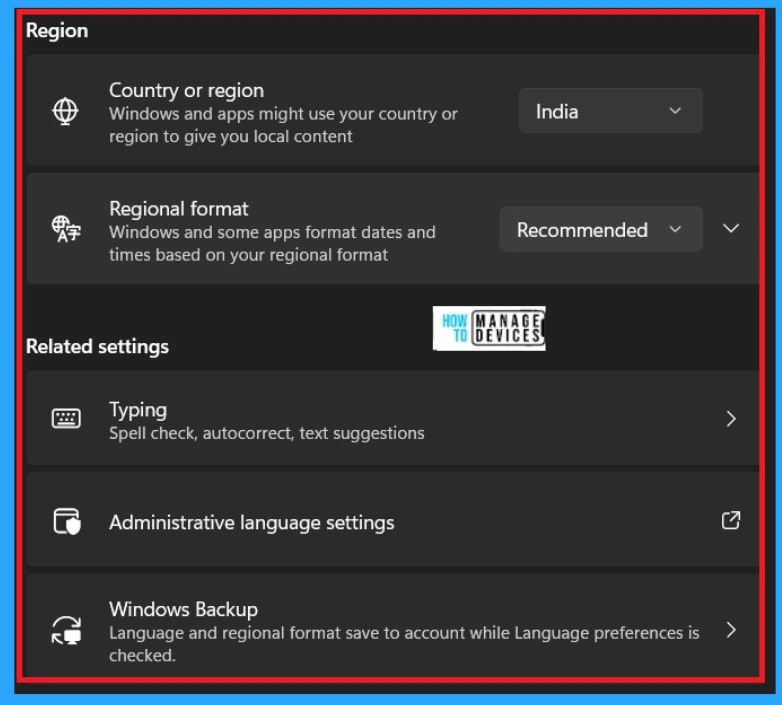This screenshot has height=705, width=782.
Task: Open Administrative language settings label
Action: tap(252, 523)
